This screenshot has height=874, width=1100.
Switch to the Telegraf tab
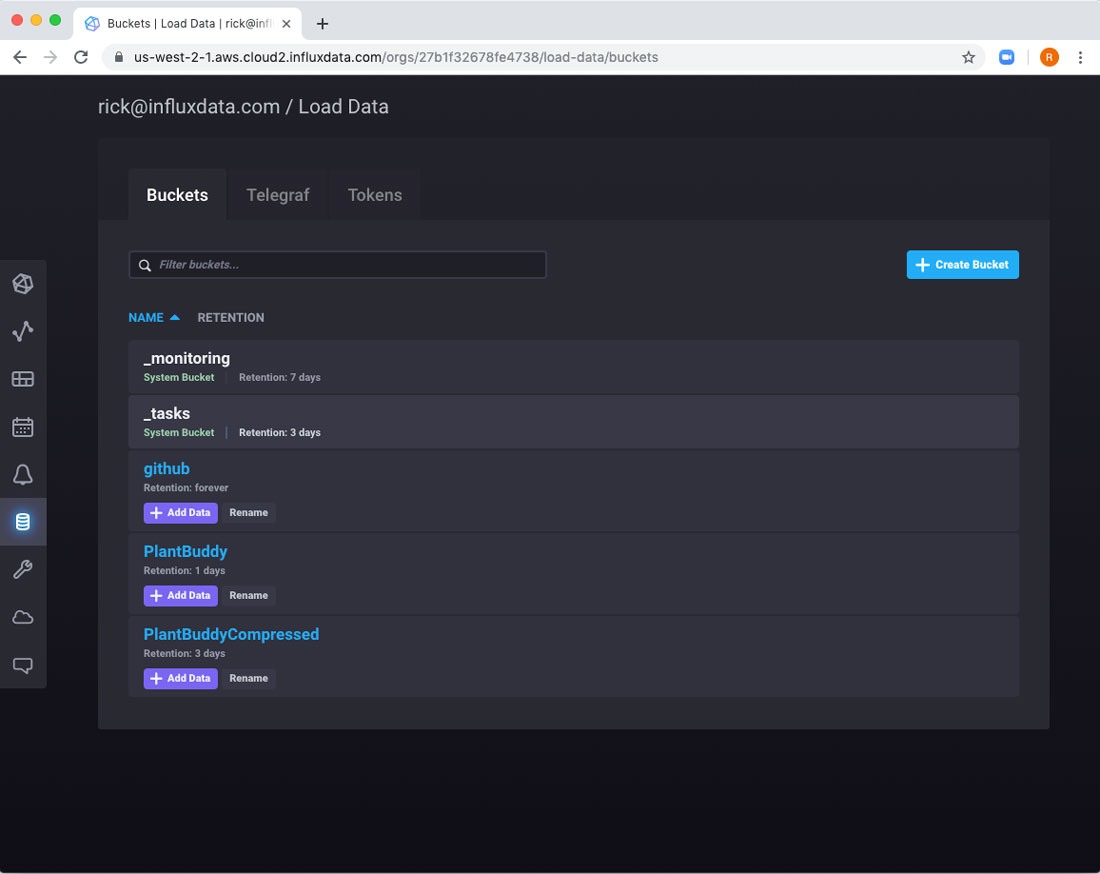278,195
